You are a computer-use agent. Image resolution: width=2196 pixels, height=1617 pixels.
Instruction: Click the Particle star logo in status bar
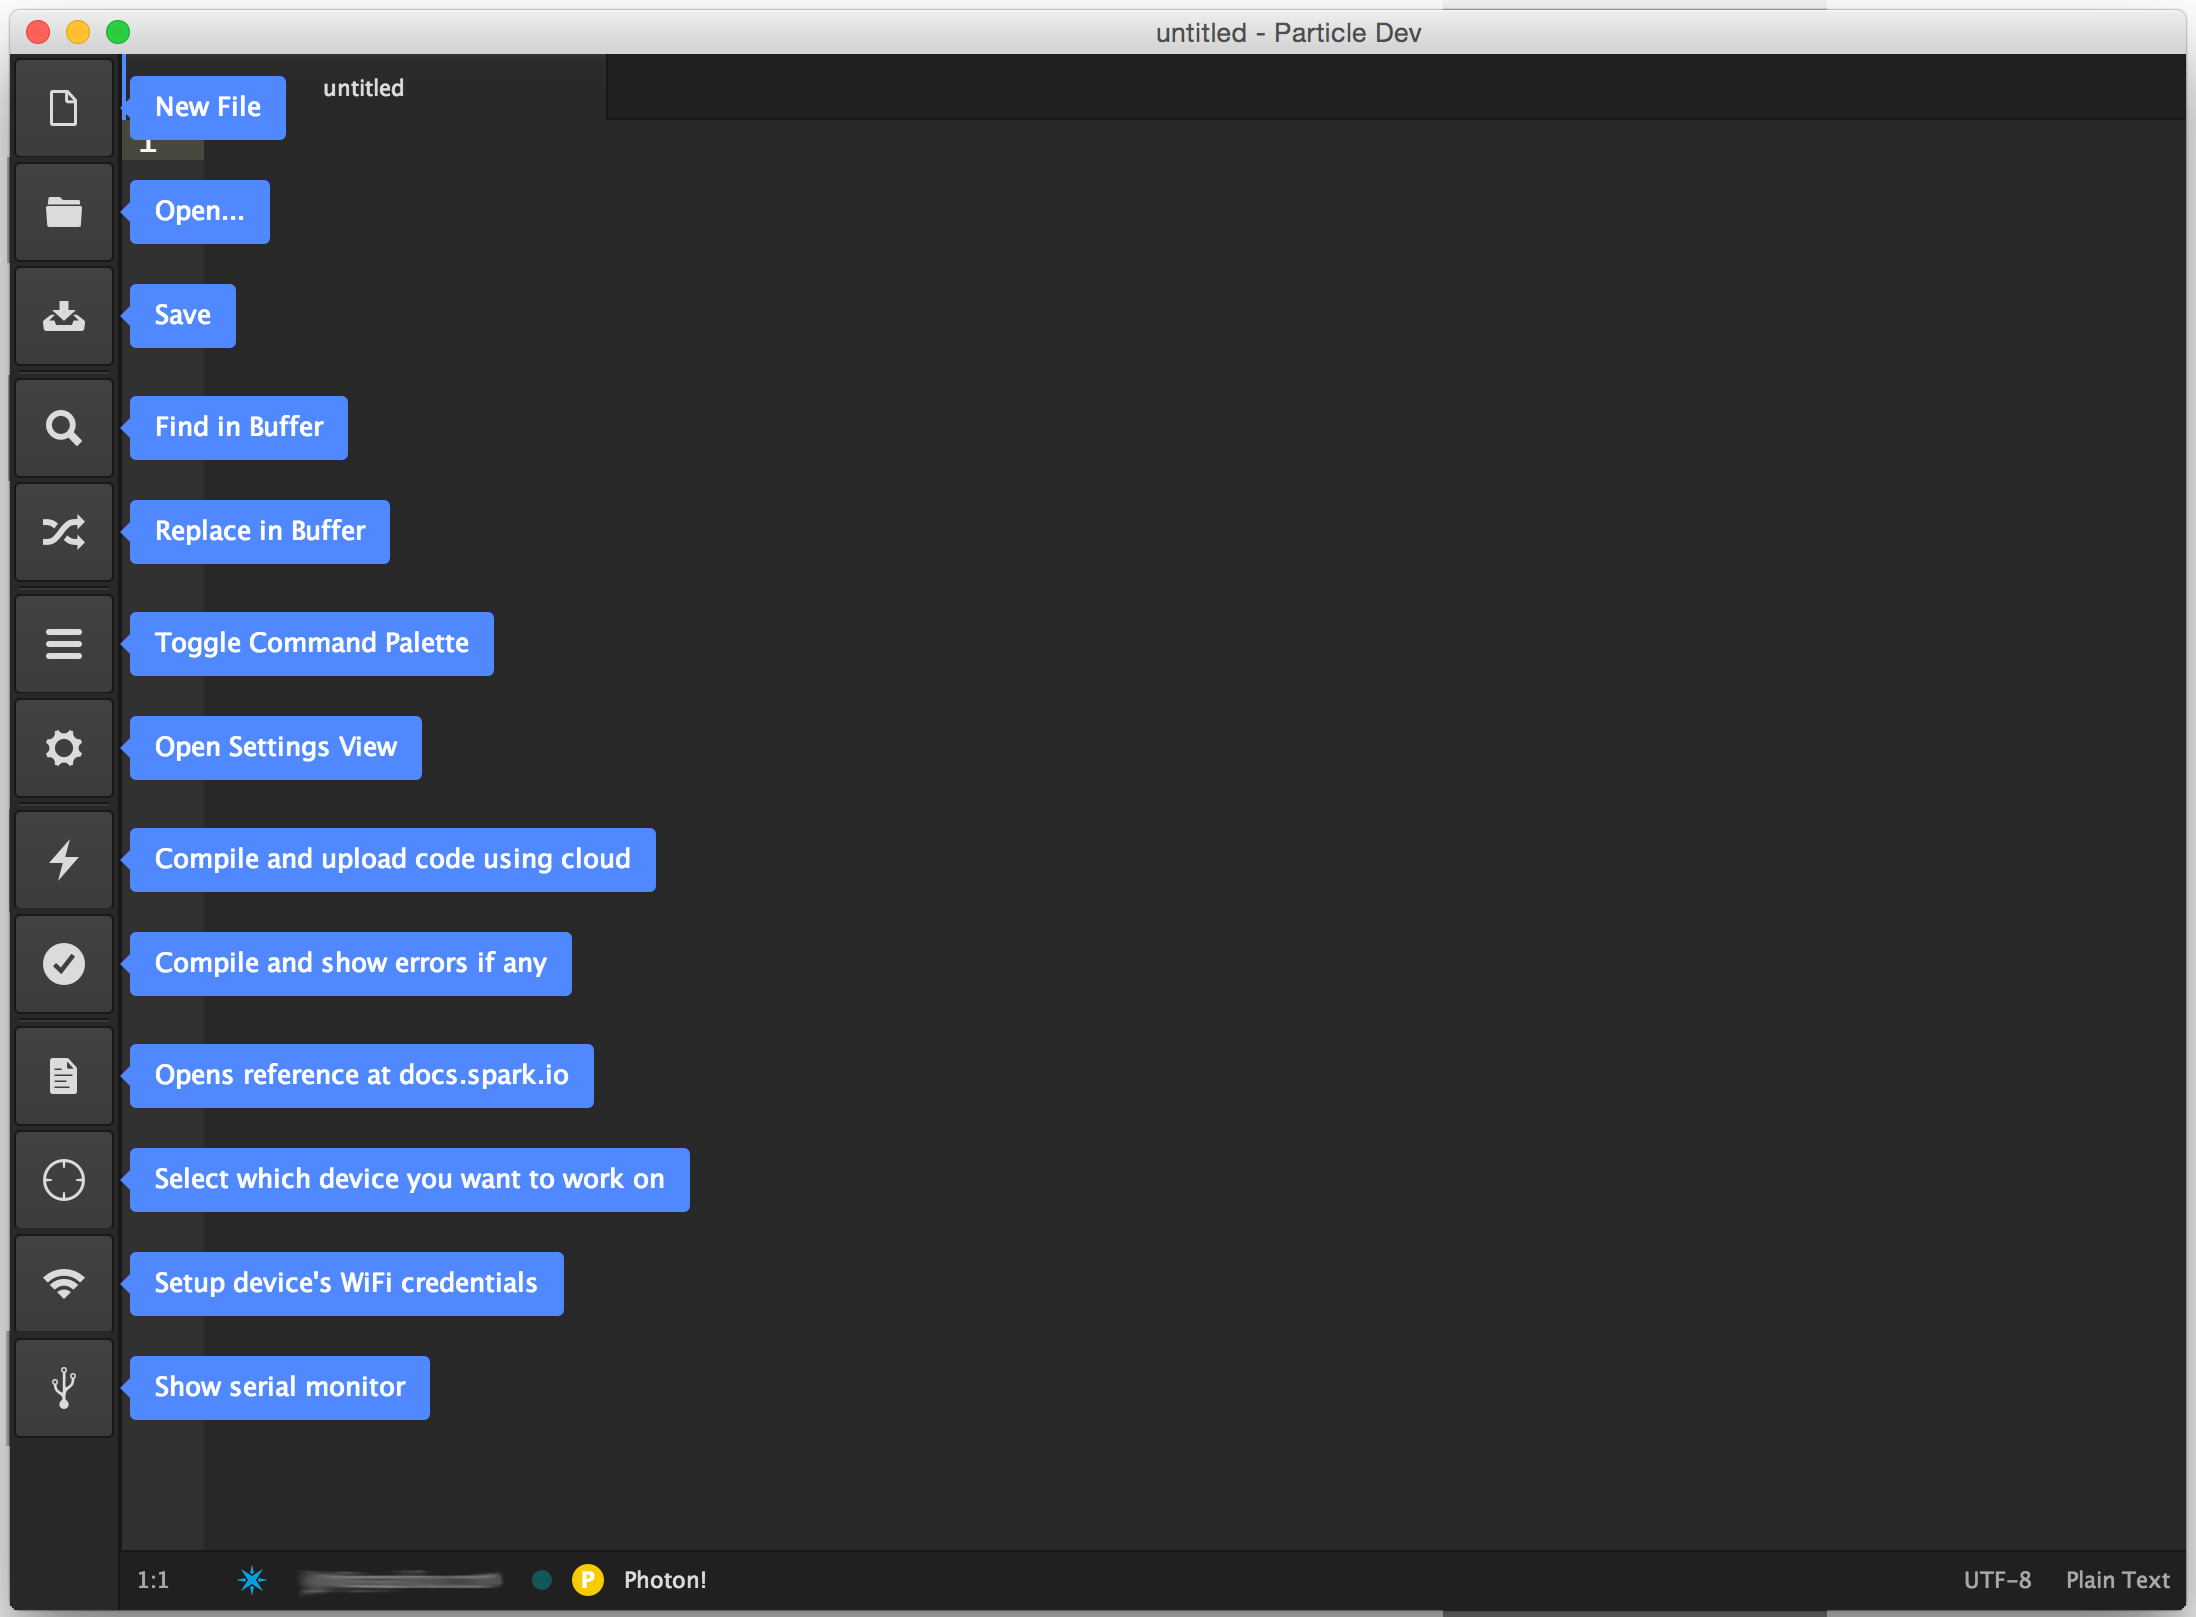pyautogui.click(x=252, y=1580)
